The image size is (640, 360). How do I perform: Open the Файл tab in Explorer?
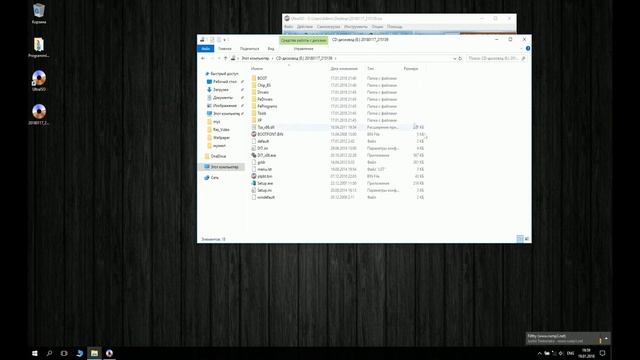pyautogui.click(x=206, y=49)
